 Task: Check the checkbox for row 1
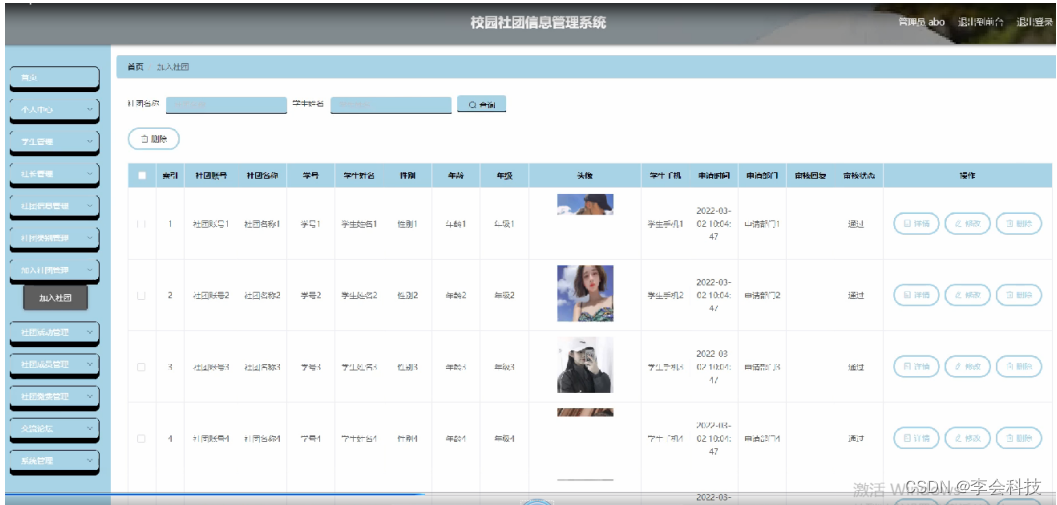click(142, 223)
